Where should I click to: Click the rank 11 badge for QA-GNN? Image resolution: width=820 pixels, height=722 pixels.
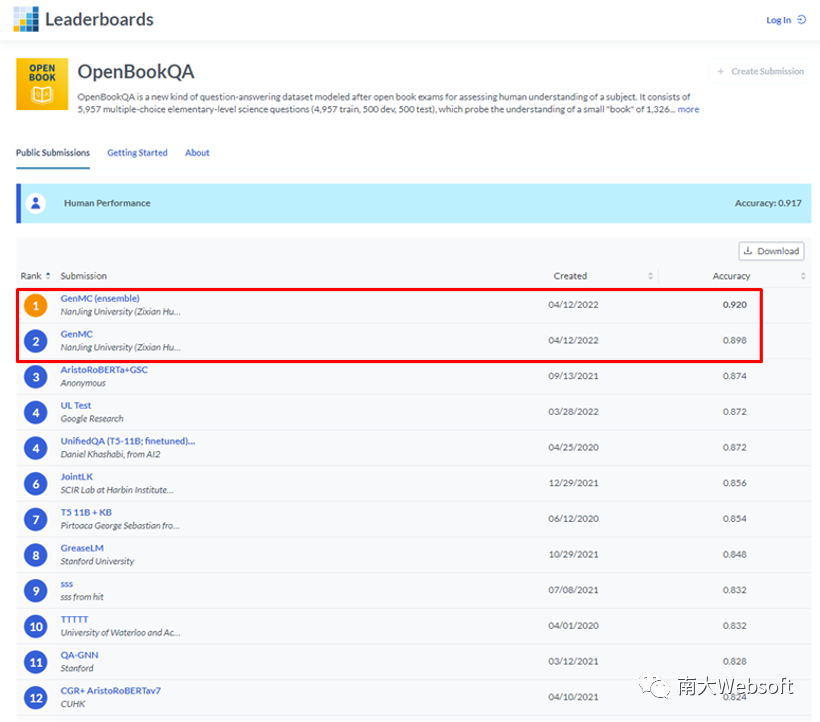click(x=36, y=662)
